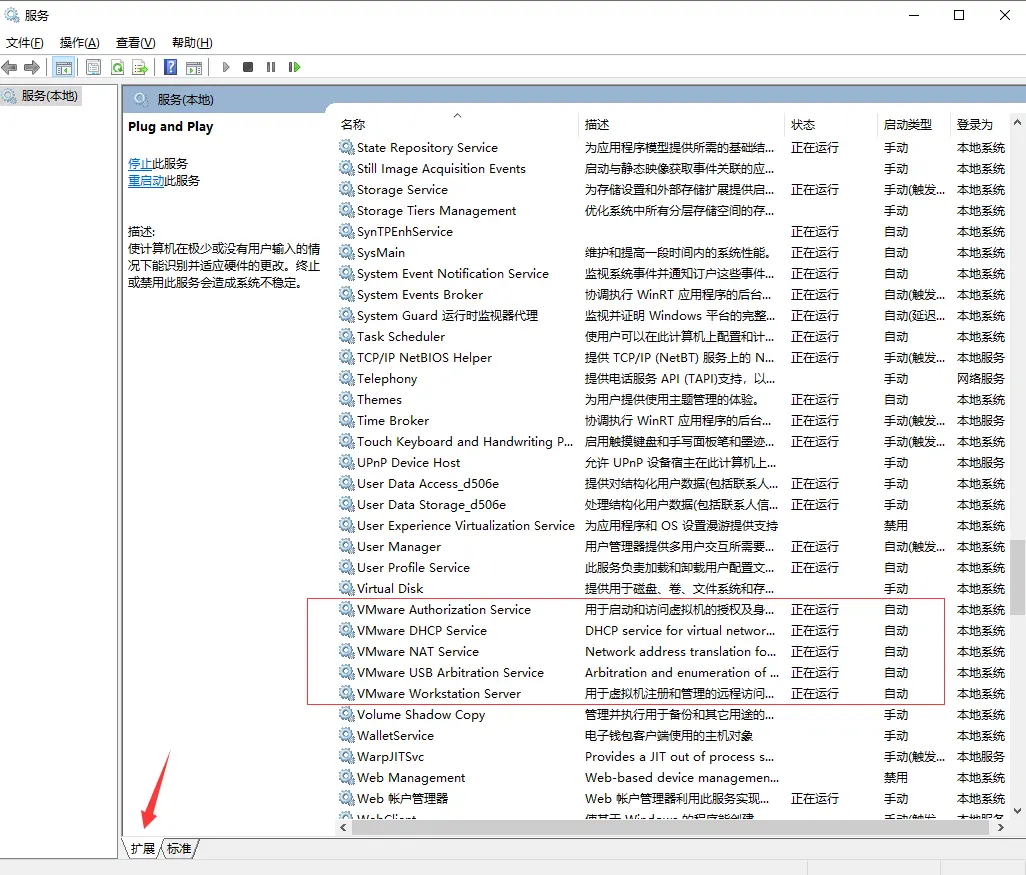Open the Properties toolbar icon
Image resolution: width=1026 pixels, height=875 pixels.
(94, 67)
